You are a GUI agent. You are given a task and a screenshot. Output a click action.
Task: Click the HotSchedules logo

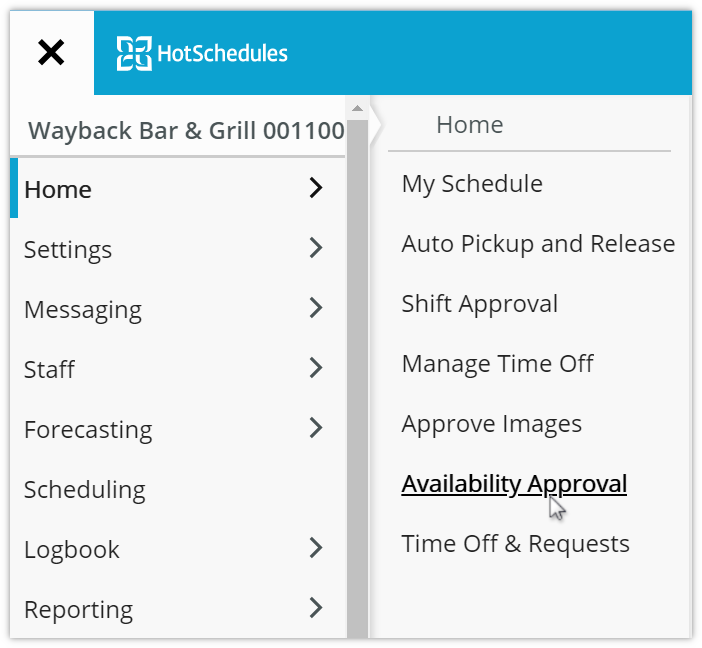[x=202, y=53]
